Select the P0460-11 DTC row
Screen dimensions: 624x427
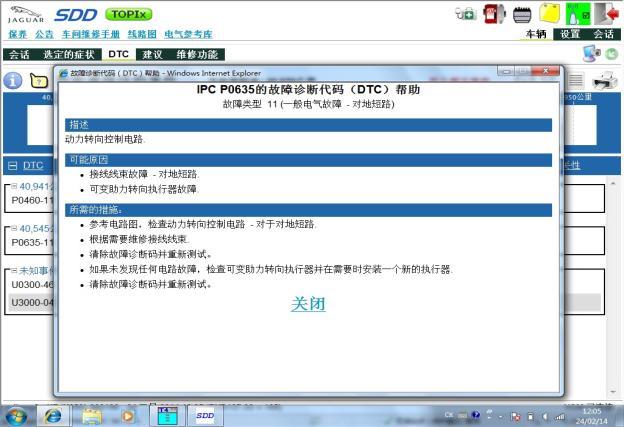click(32, 200)
